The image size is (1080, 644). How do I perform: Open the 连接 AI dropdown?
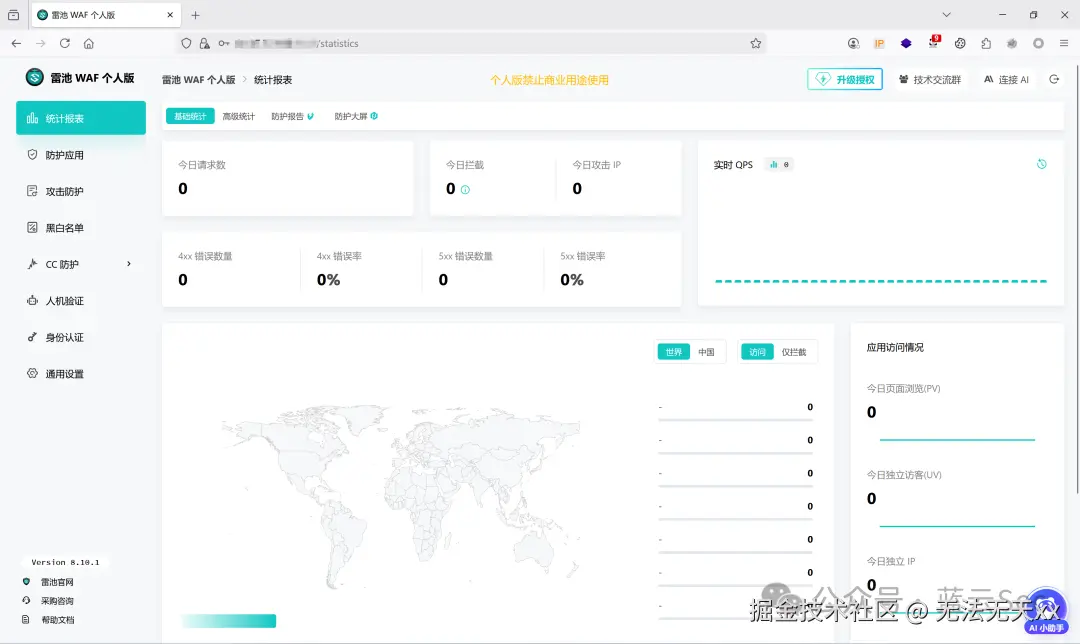tap(1008, 79)
